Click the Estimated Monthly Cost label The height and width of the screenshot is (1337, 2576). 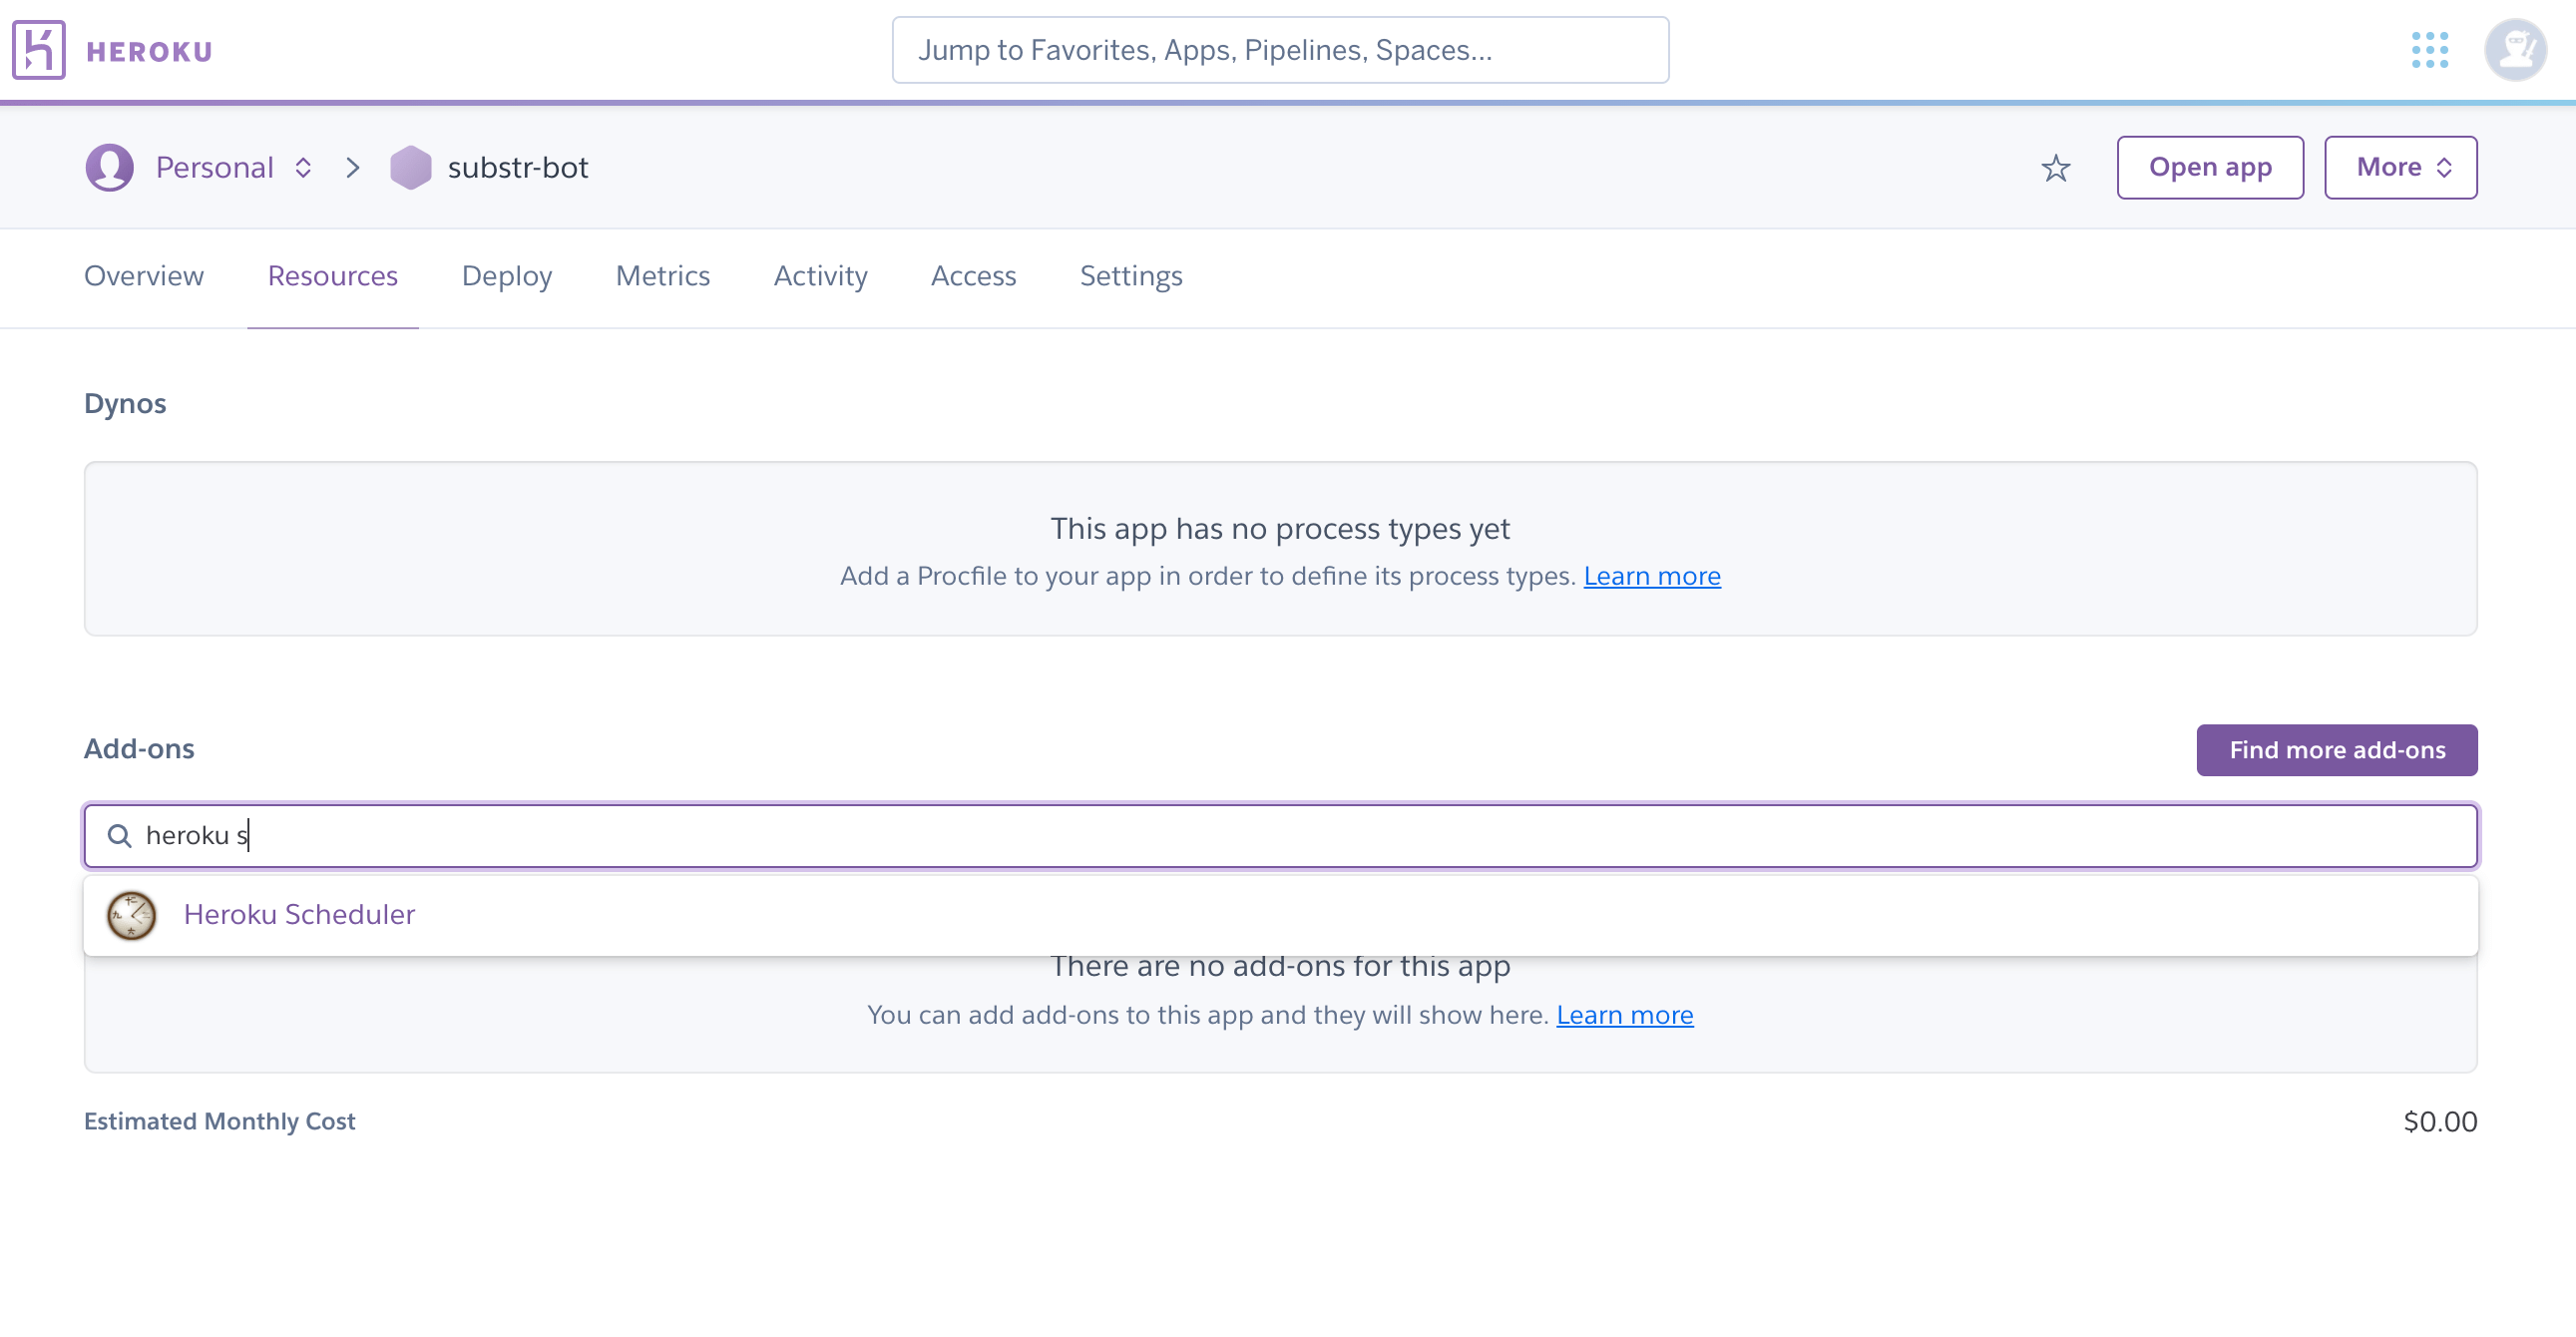click(x=219, y=1122)
